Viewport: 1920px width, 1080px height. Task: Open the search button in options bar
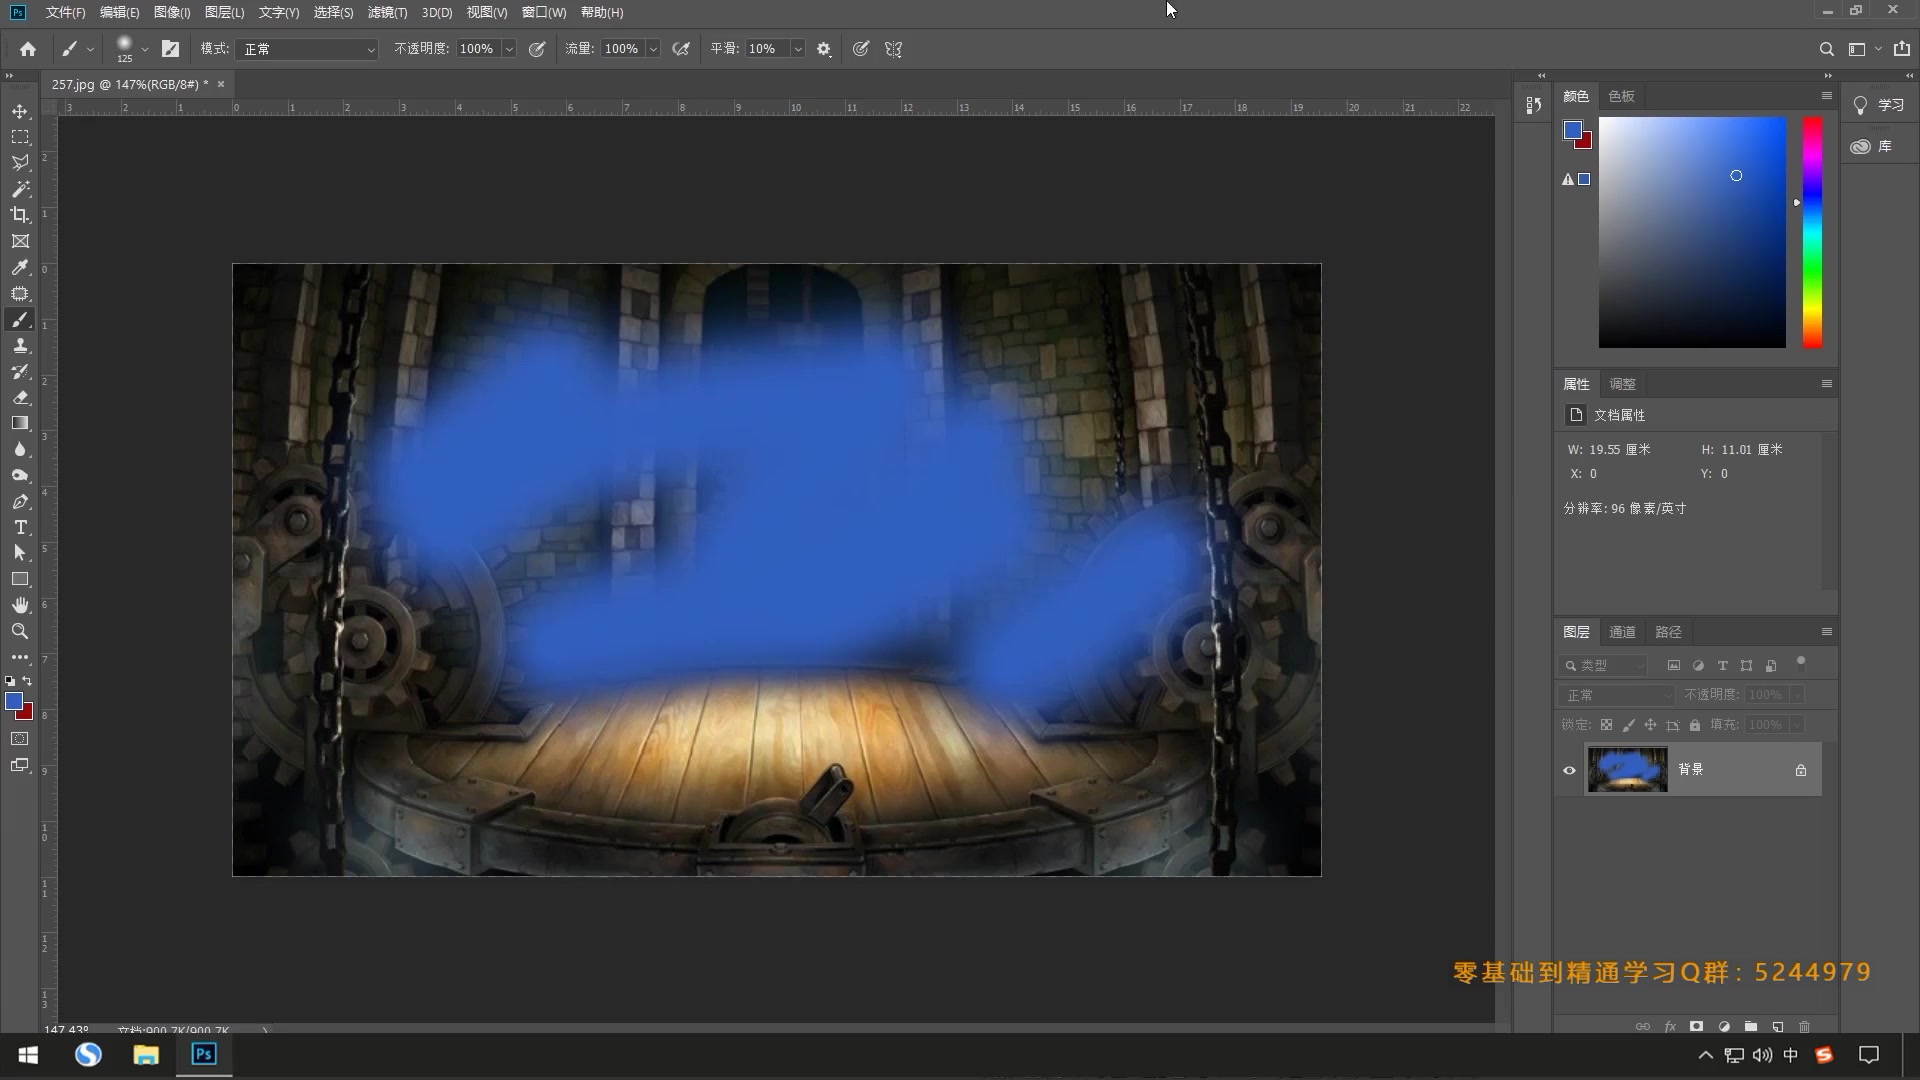click(1826, 49)
